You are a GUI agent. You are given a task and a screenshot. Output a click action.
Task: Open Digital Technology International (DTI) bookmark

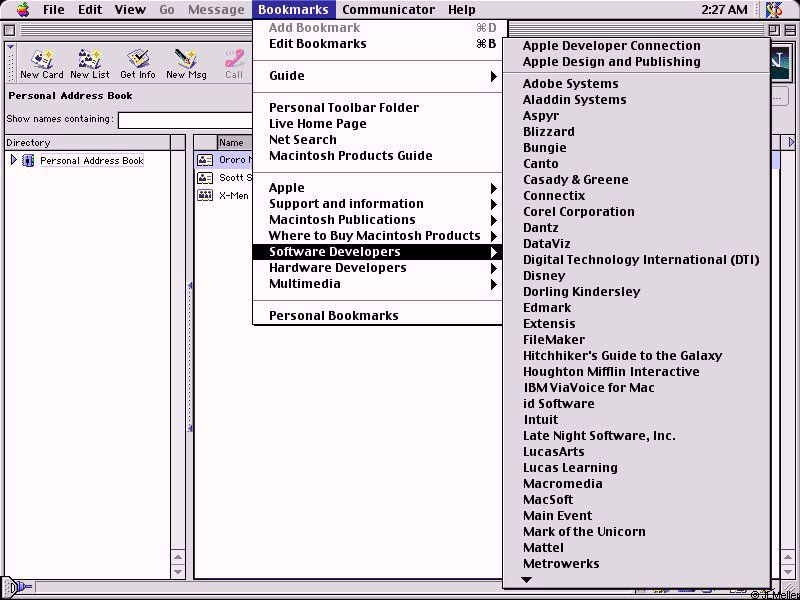pyautogui.click(x=636, y=260)
